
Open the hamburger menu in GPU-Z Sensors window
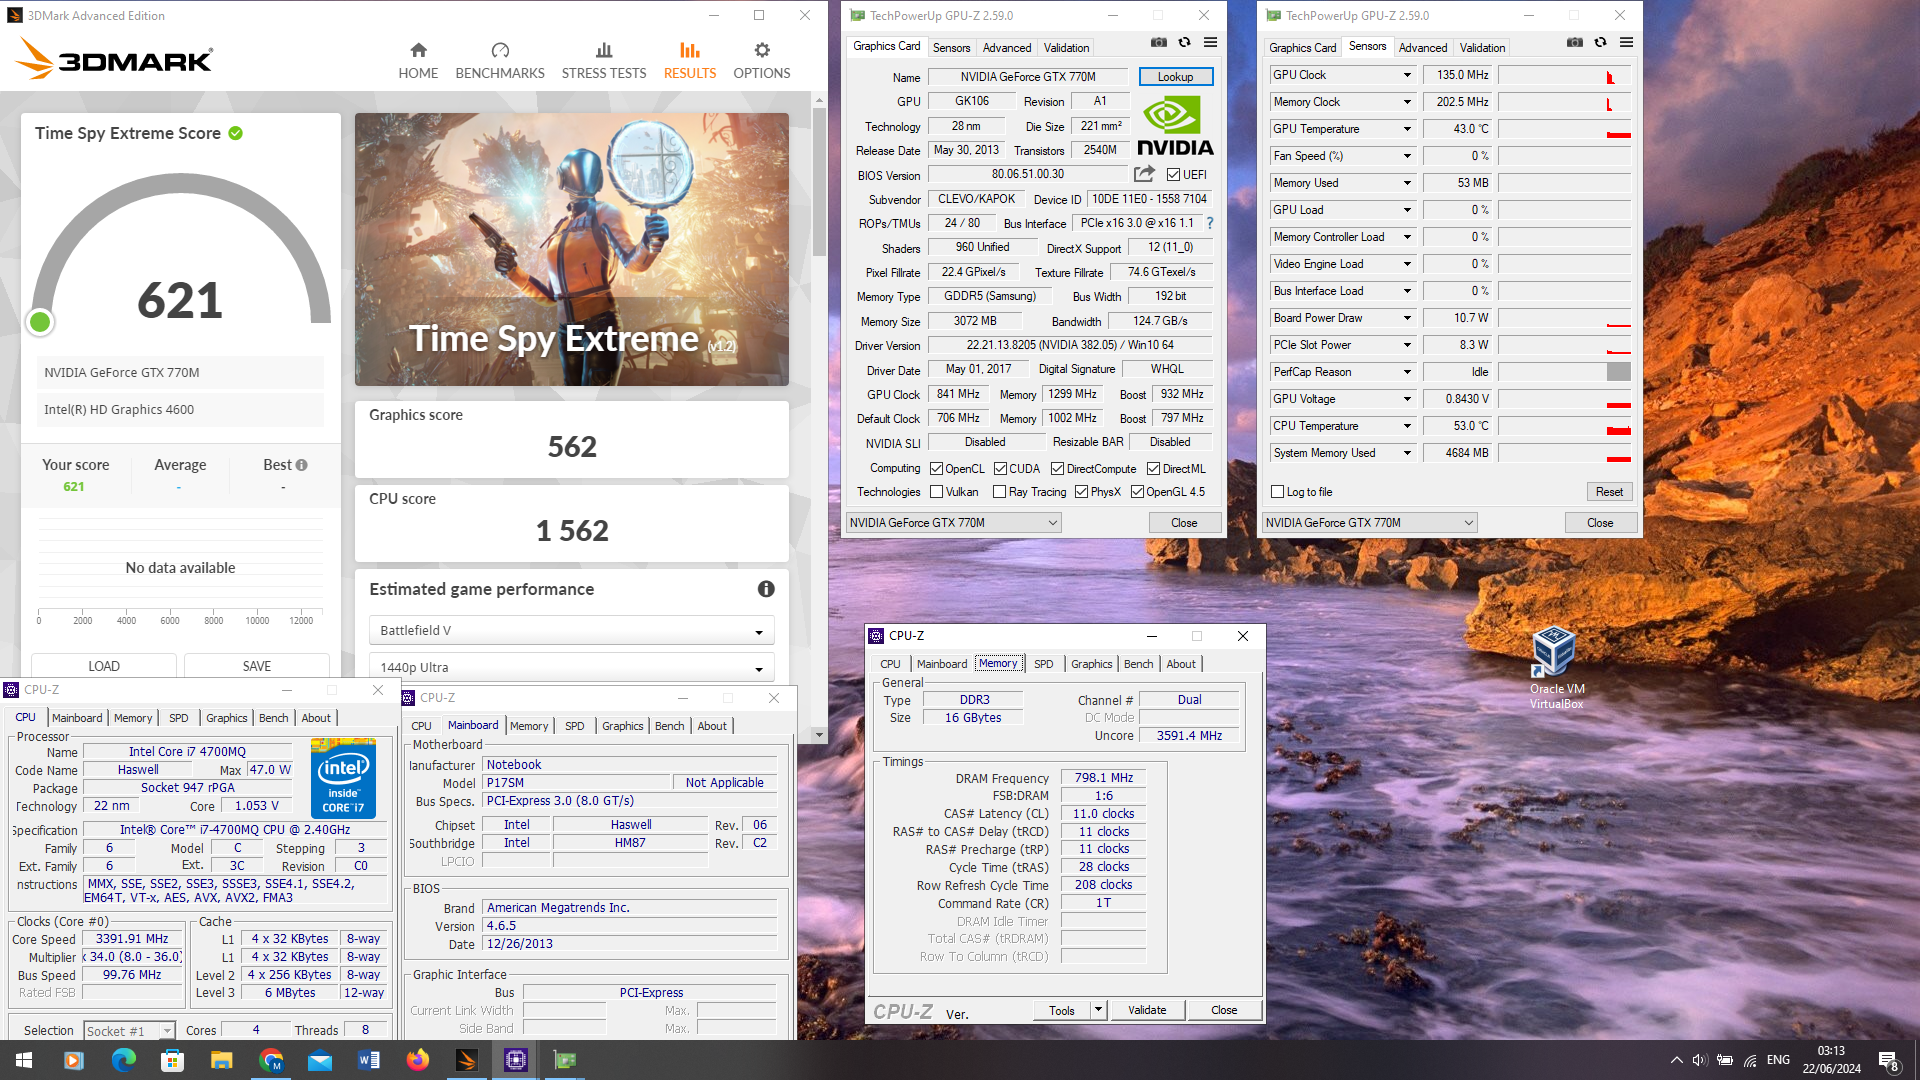[1626, 43]
